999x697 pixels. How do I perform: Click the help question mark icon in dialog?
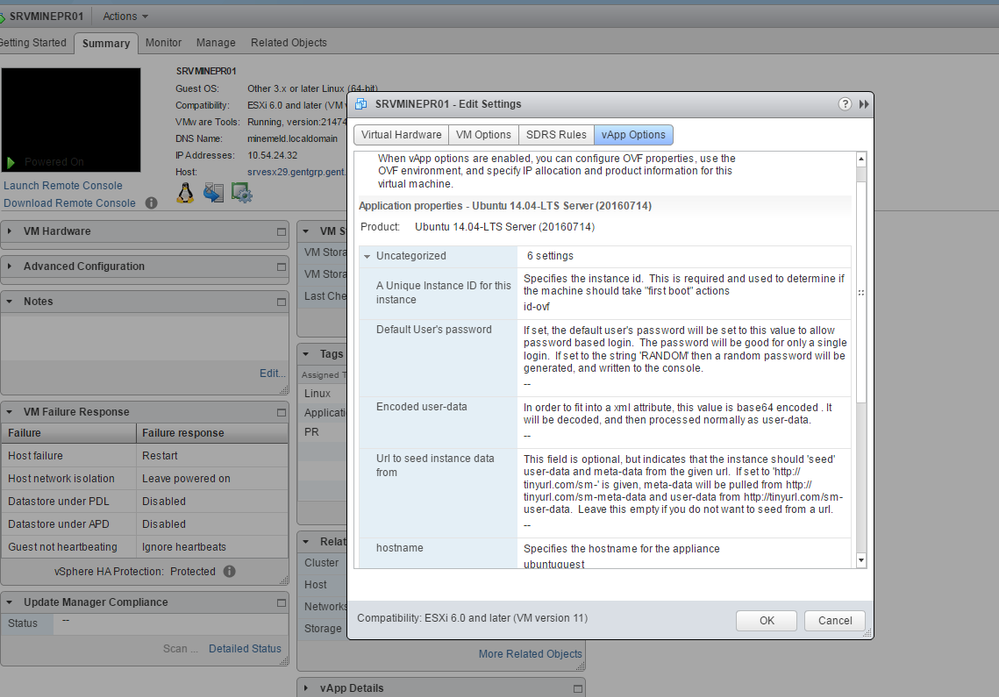coord(845,104)
